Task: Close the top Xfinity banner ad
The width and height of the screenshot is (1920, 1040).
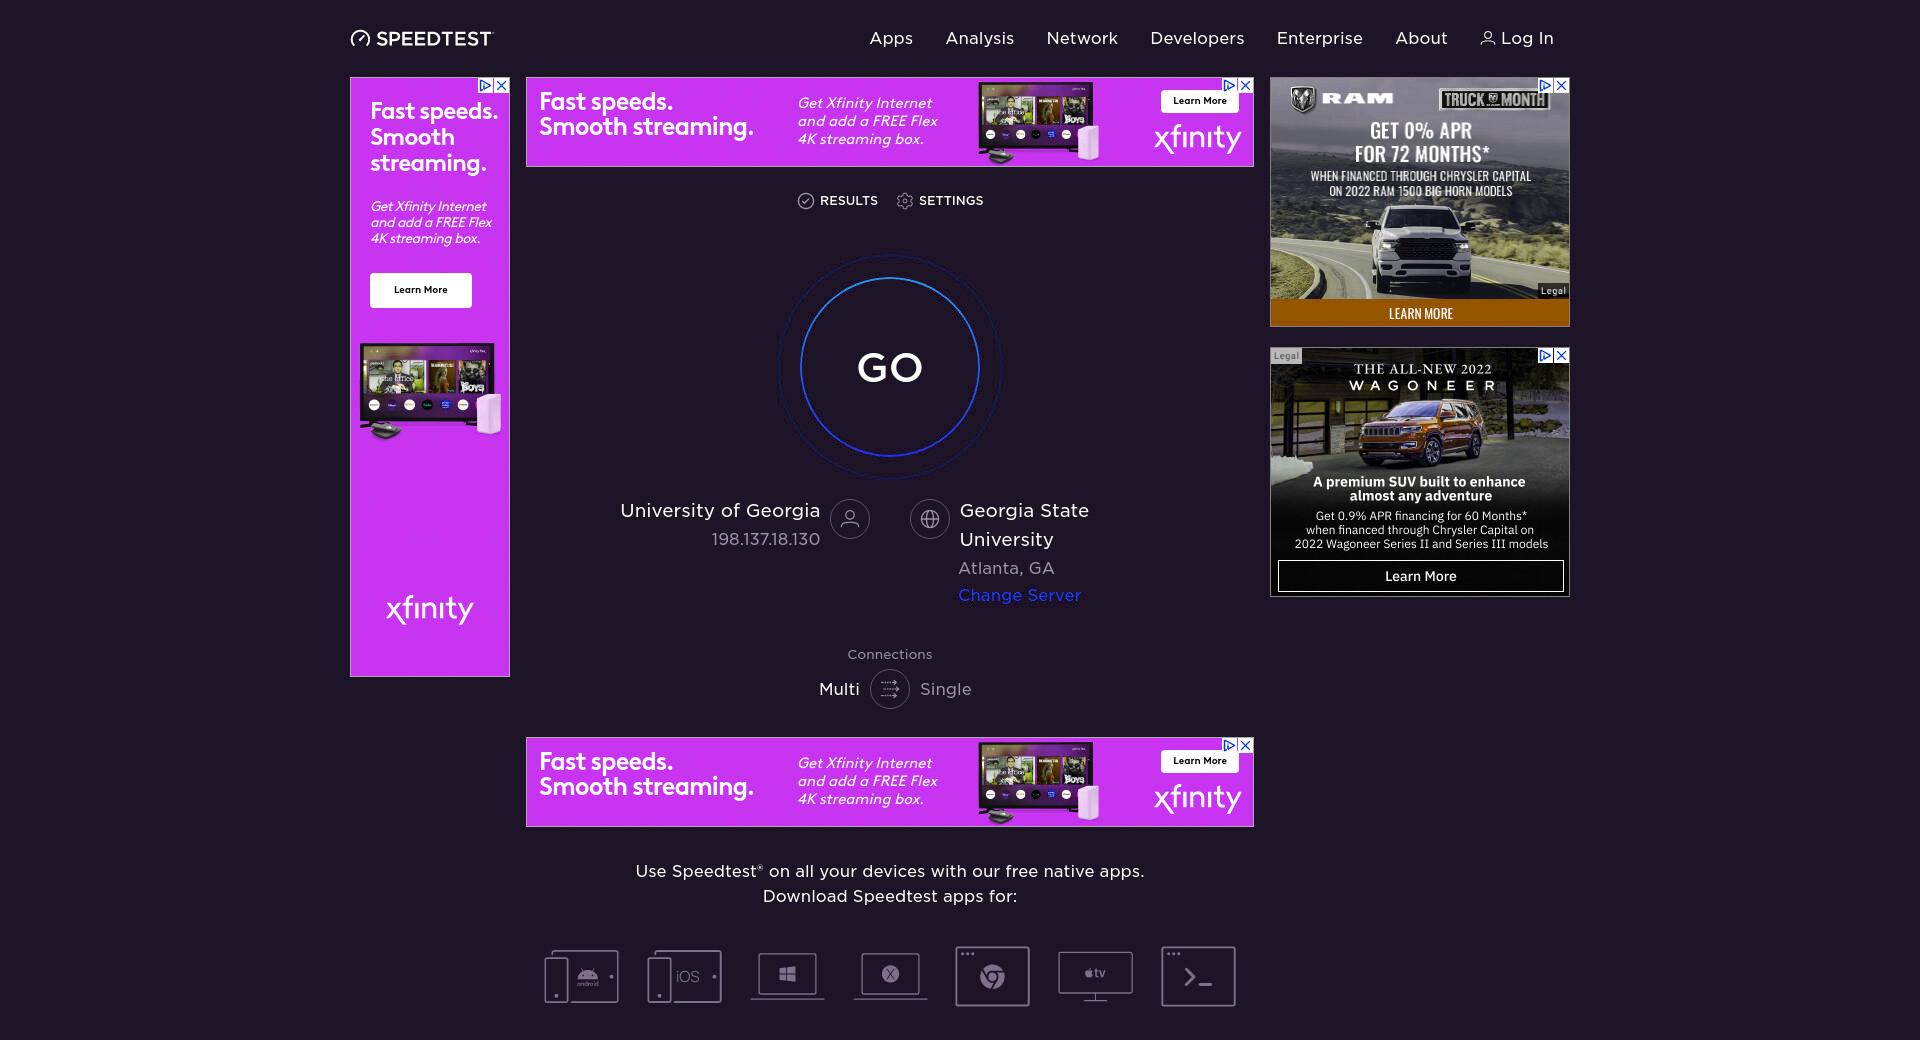Action: point(1246,85)
